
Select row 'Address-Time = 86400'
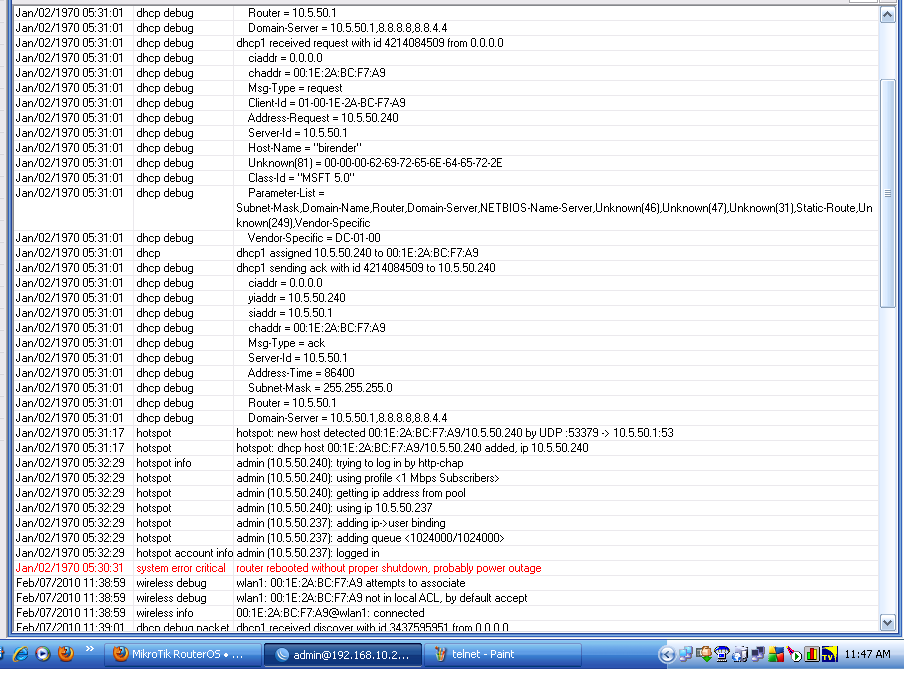[x=445, y=373]
